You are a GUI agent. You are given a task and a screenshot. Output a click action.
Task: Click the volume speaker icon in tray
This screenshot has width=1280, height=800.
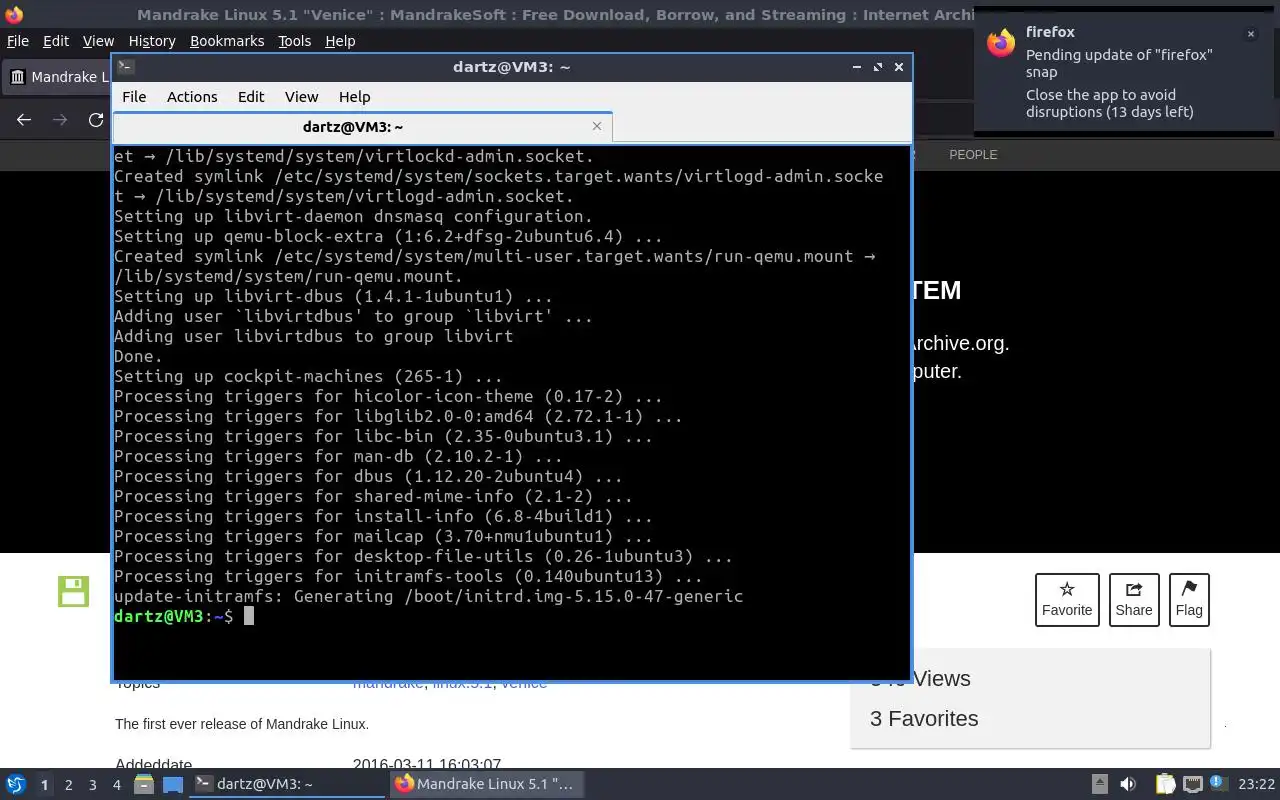pos(1127,784)
